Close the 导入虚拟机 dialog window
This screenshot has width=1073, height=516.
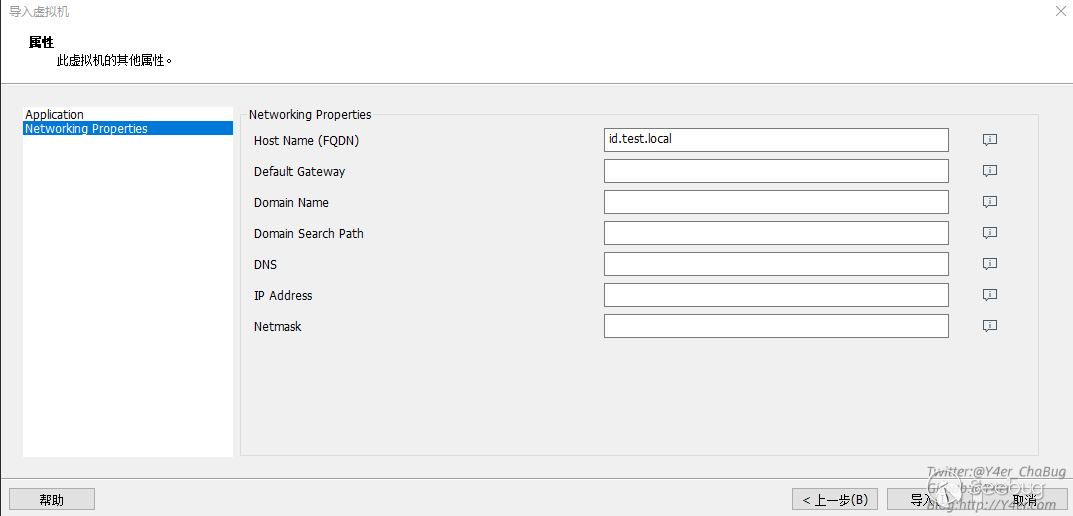1060,11
